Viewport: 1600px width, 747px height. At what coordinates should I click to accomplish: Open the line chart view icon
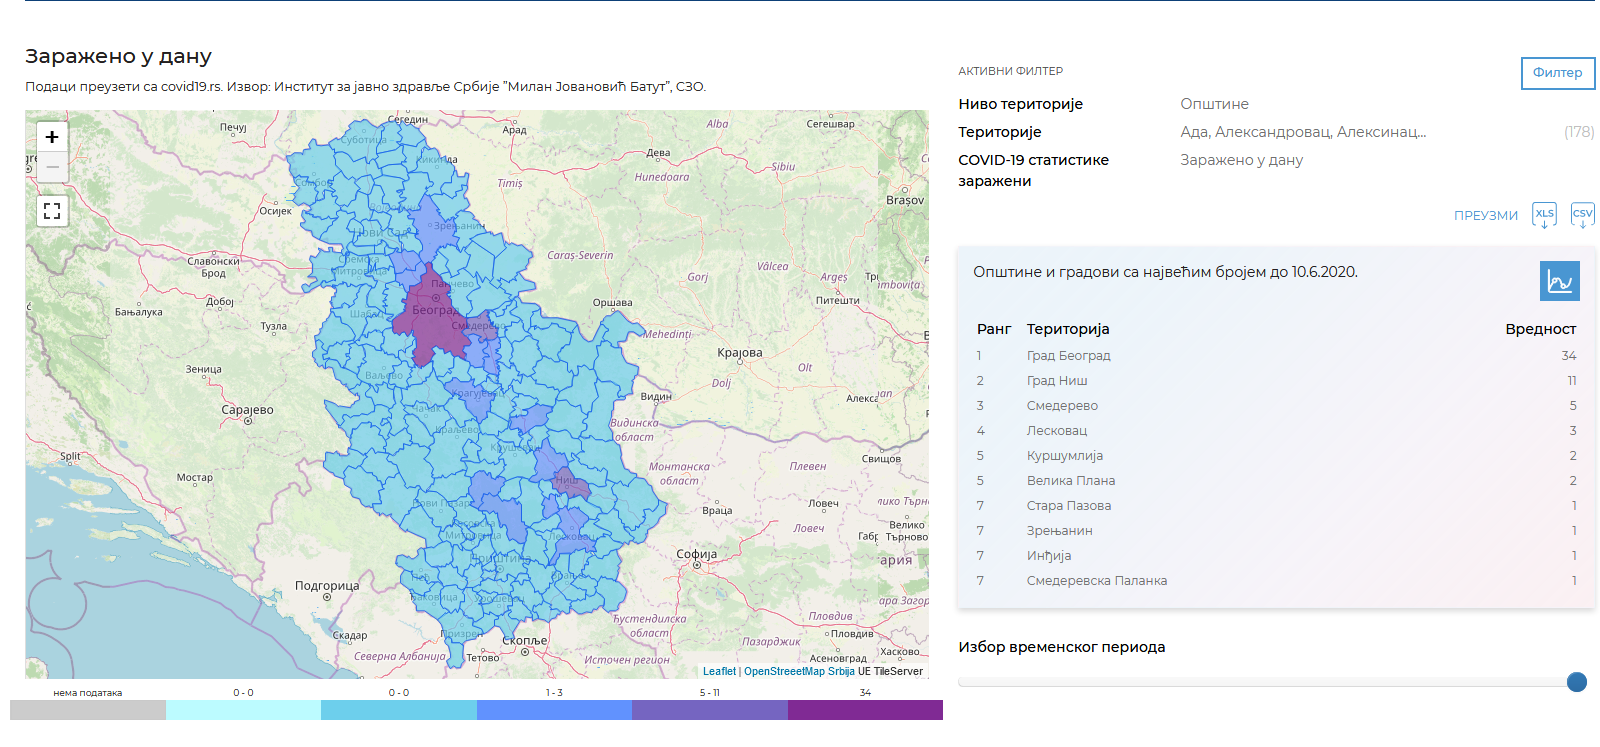tap(1559, 281)
